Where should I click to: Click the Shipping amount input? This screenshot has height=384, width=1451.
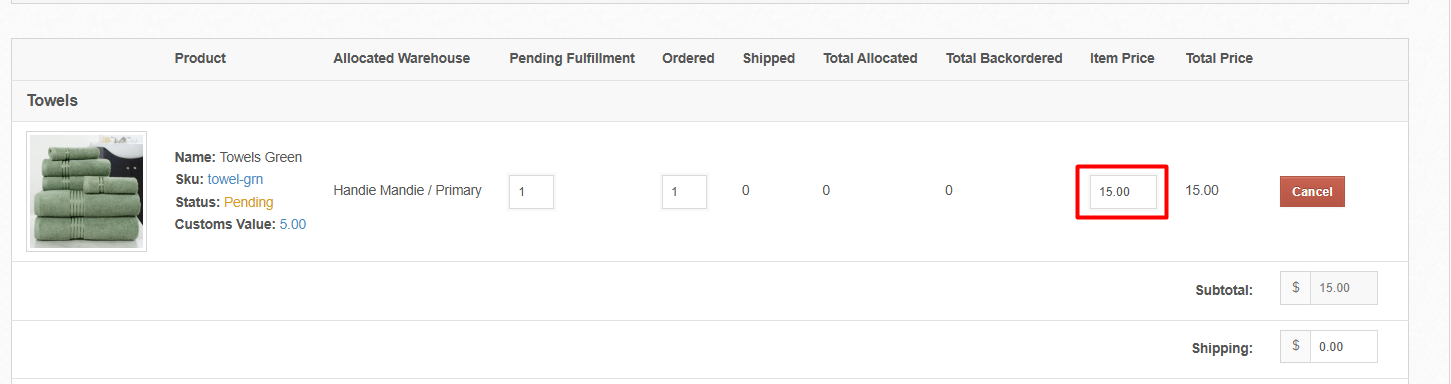coord(1344,347)
